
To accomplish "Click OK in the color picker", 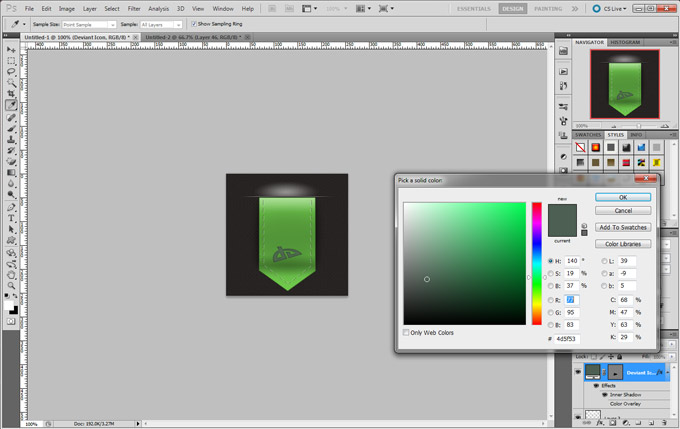I will point(623,197).
